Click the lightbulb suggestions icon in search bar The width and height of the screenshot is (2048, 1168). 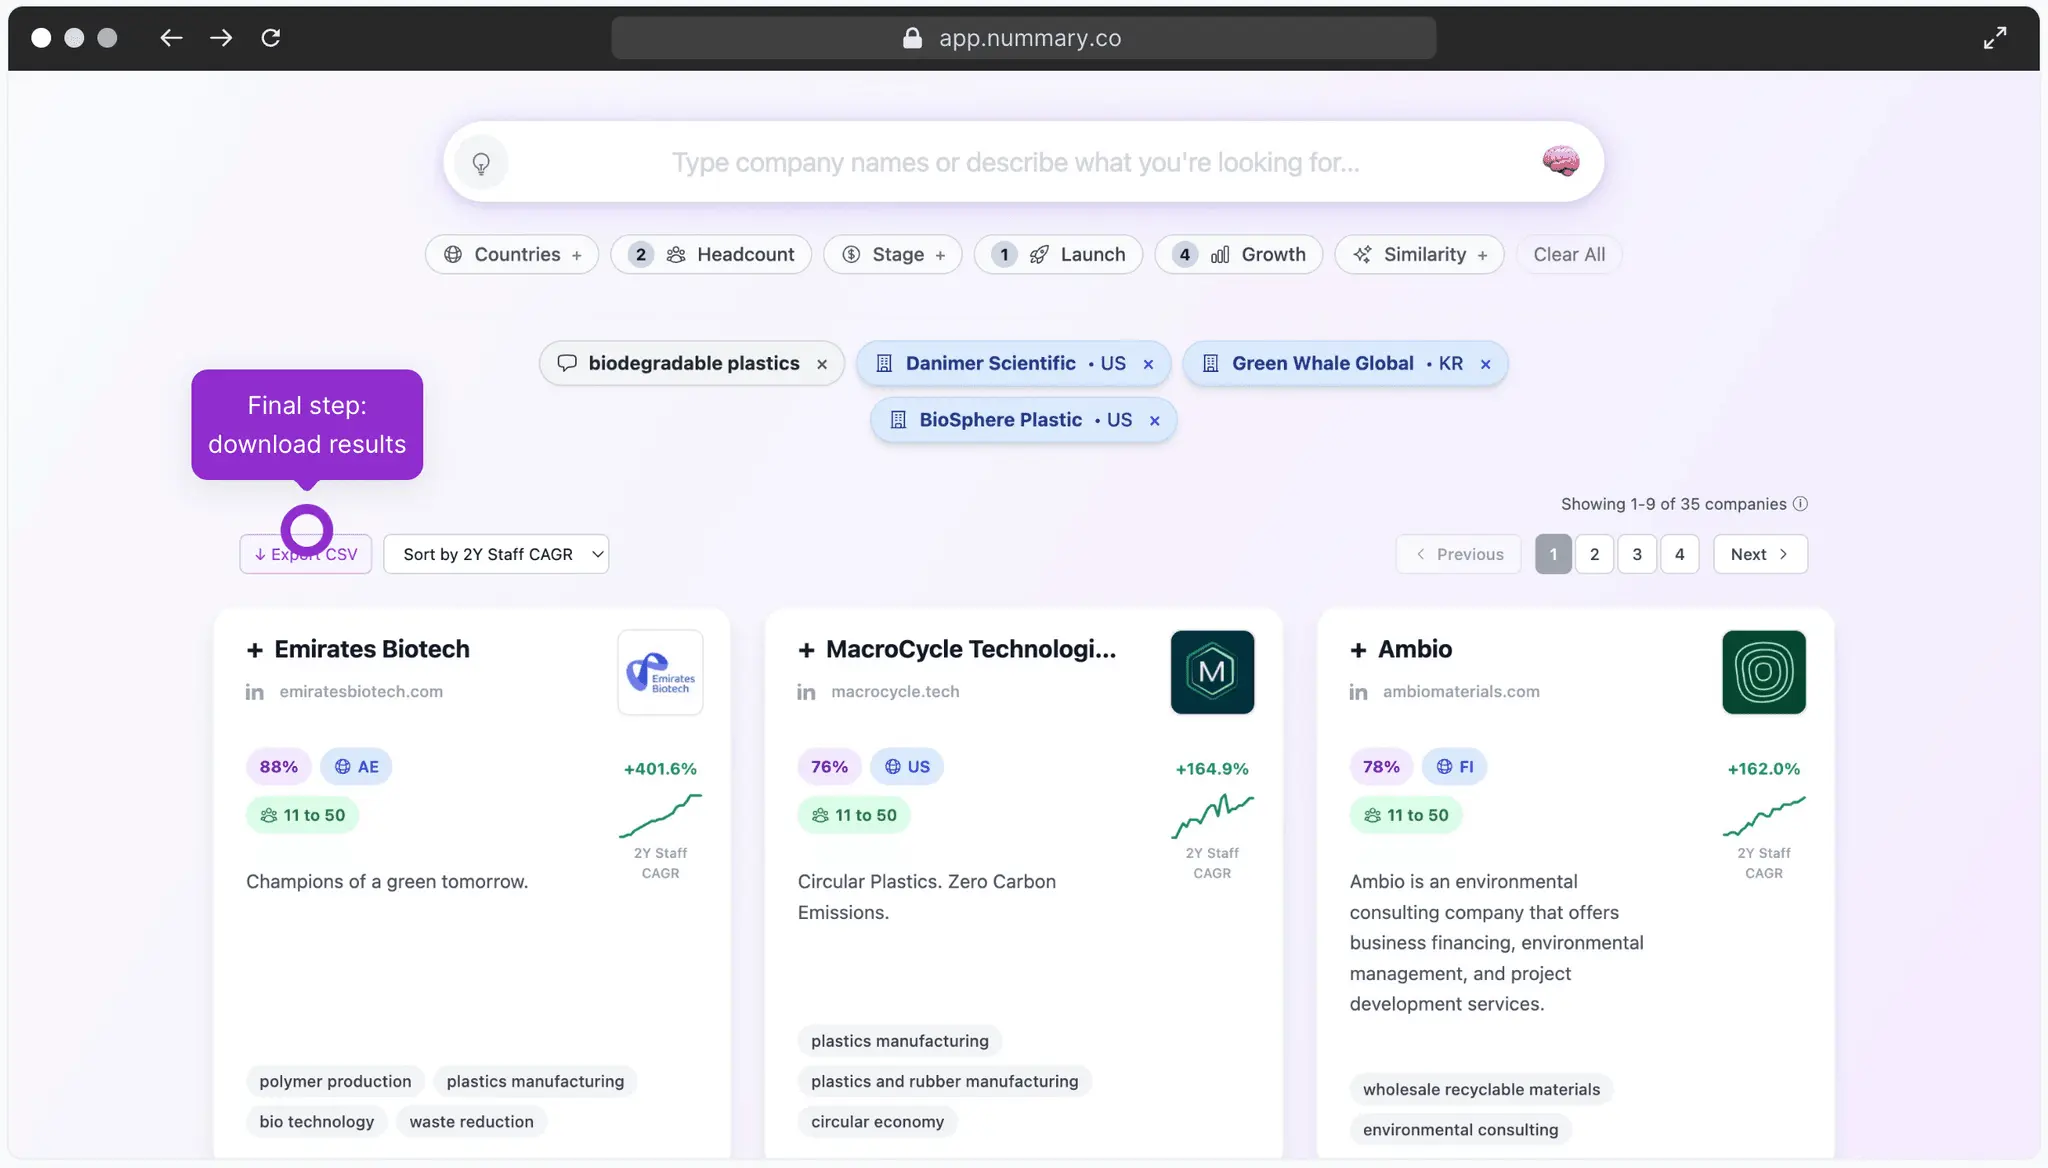(x=481, y=163)
